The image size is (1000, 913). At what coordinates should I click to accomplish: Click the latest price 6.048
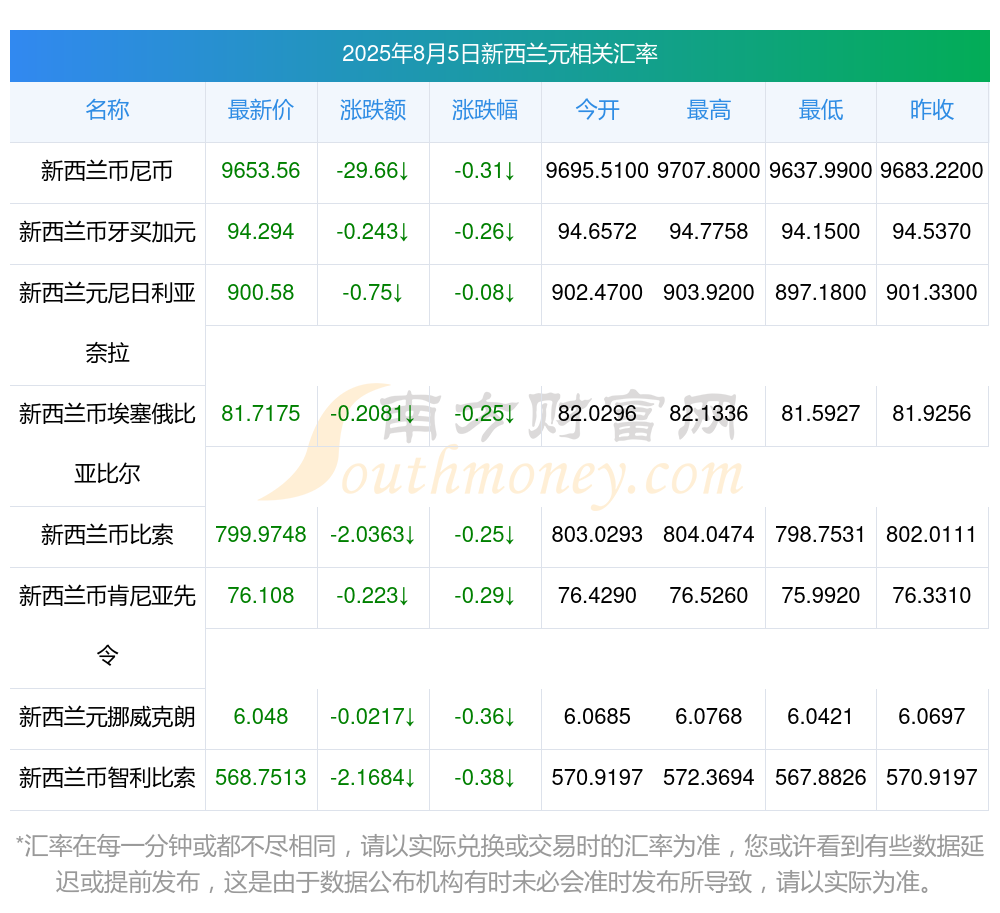261,717
